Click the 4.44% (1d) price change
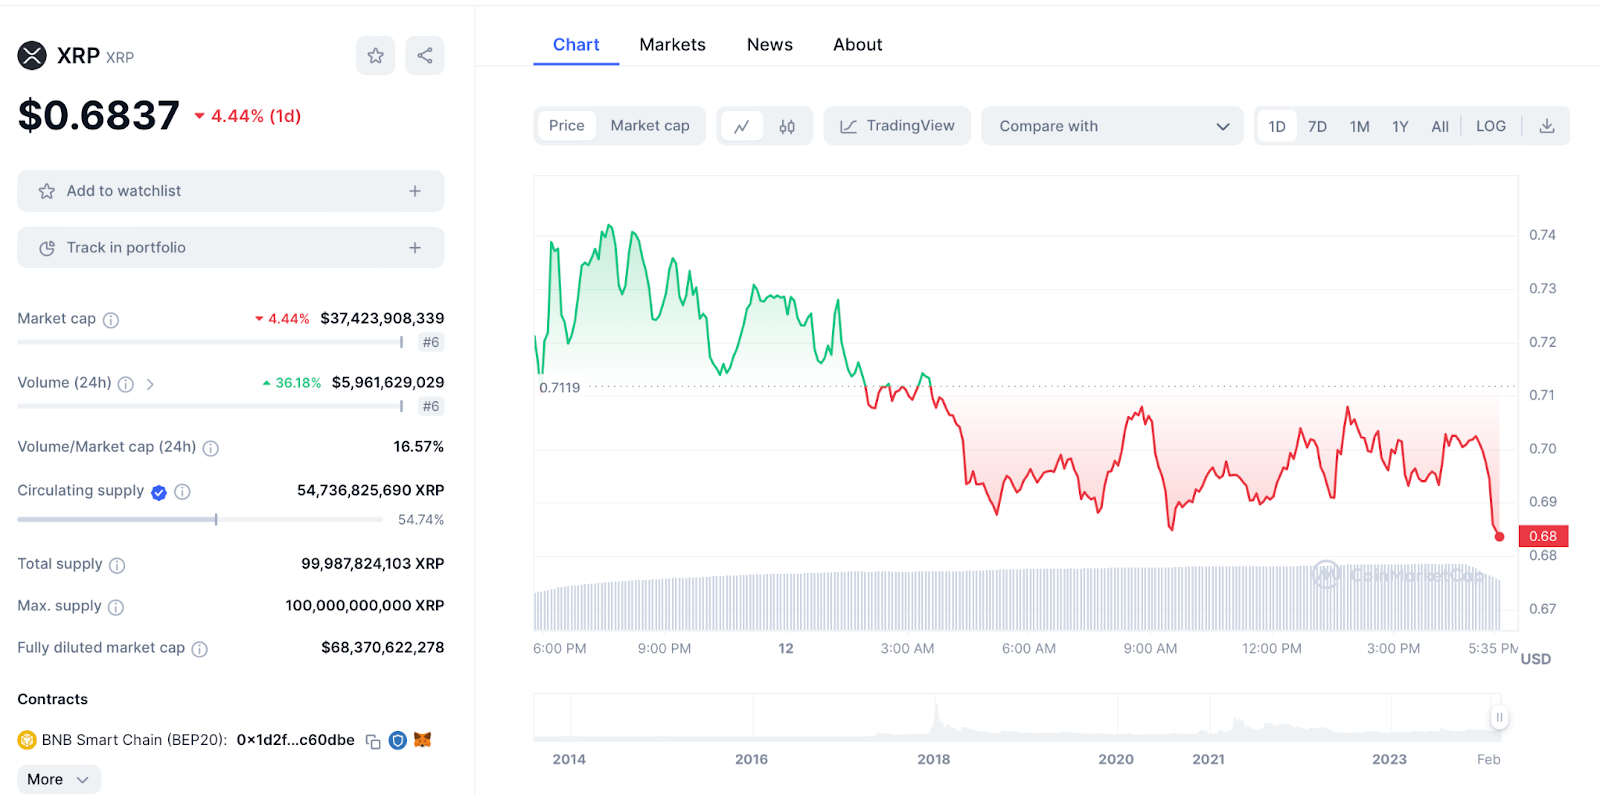Viewport: 1600px width, 795px height. tap(247, 116)
